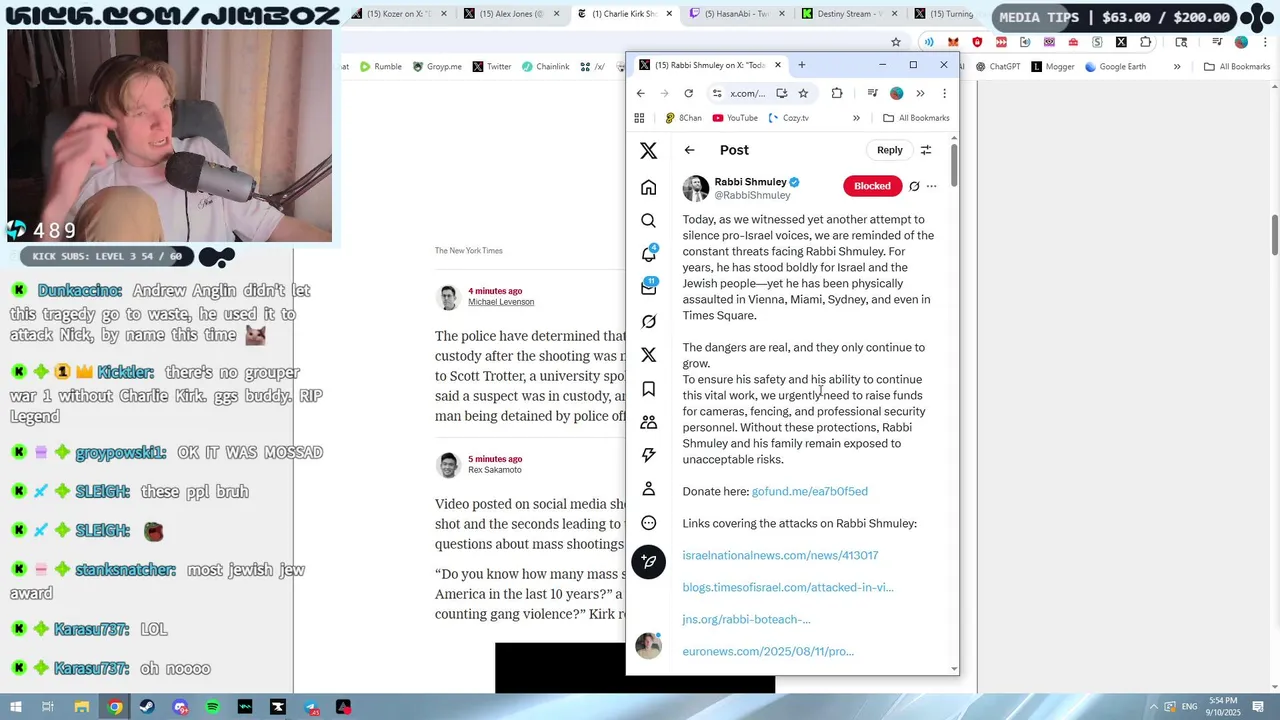Viewport: 1280px width, 720px height.
Task: Open jns.org rabbi-boteach link
Action: (746, 619)
